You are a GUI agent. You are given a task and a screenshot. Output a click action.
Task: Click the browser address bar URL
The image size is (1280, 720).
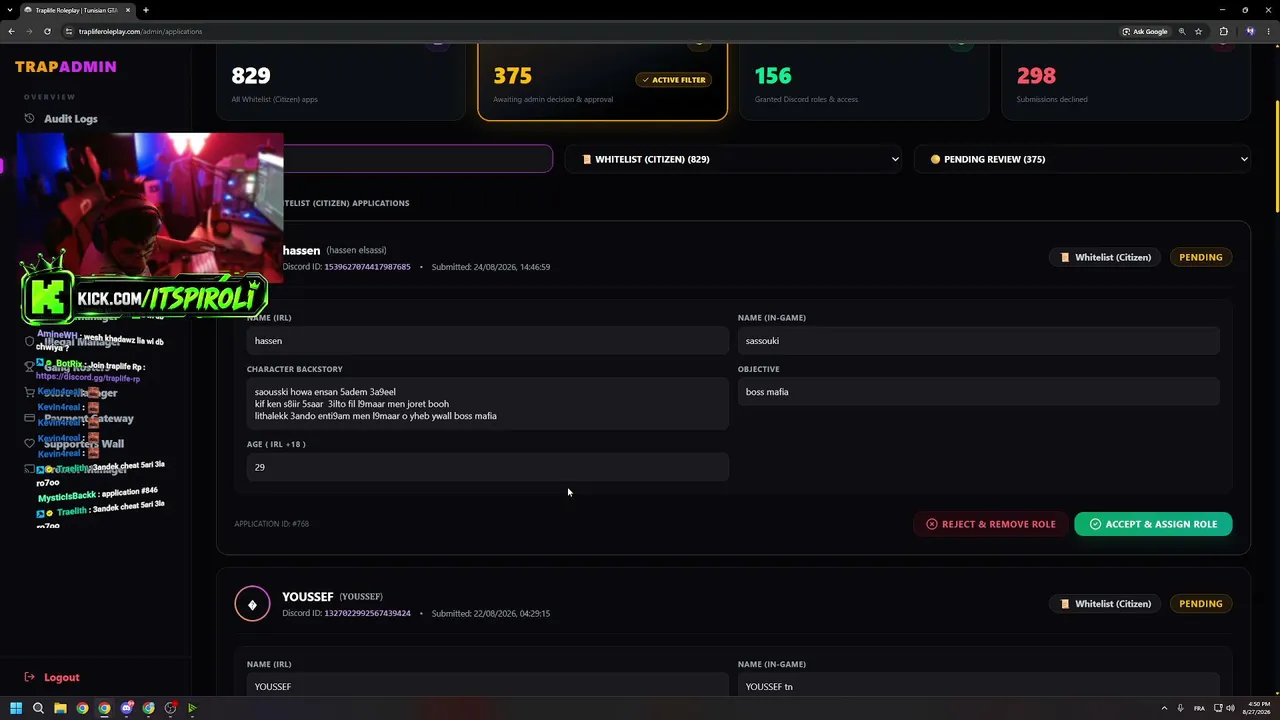coord(140,31)
